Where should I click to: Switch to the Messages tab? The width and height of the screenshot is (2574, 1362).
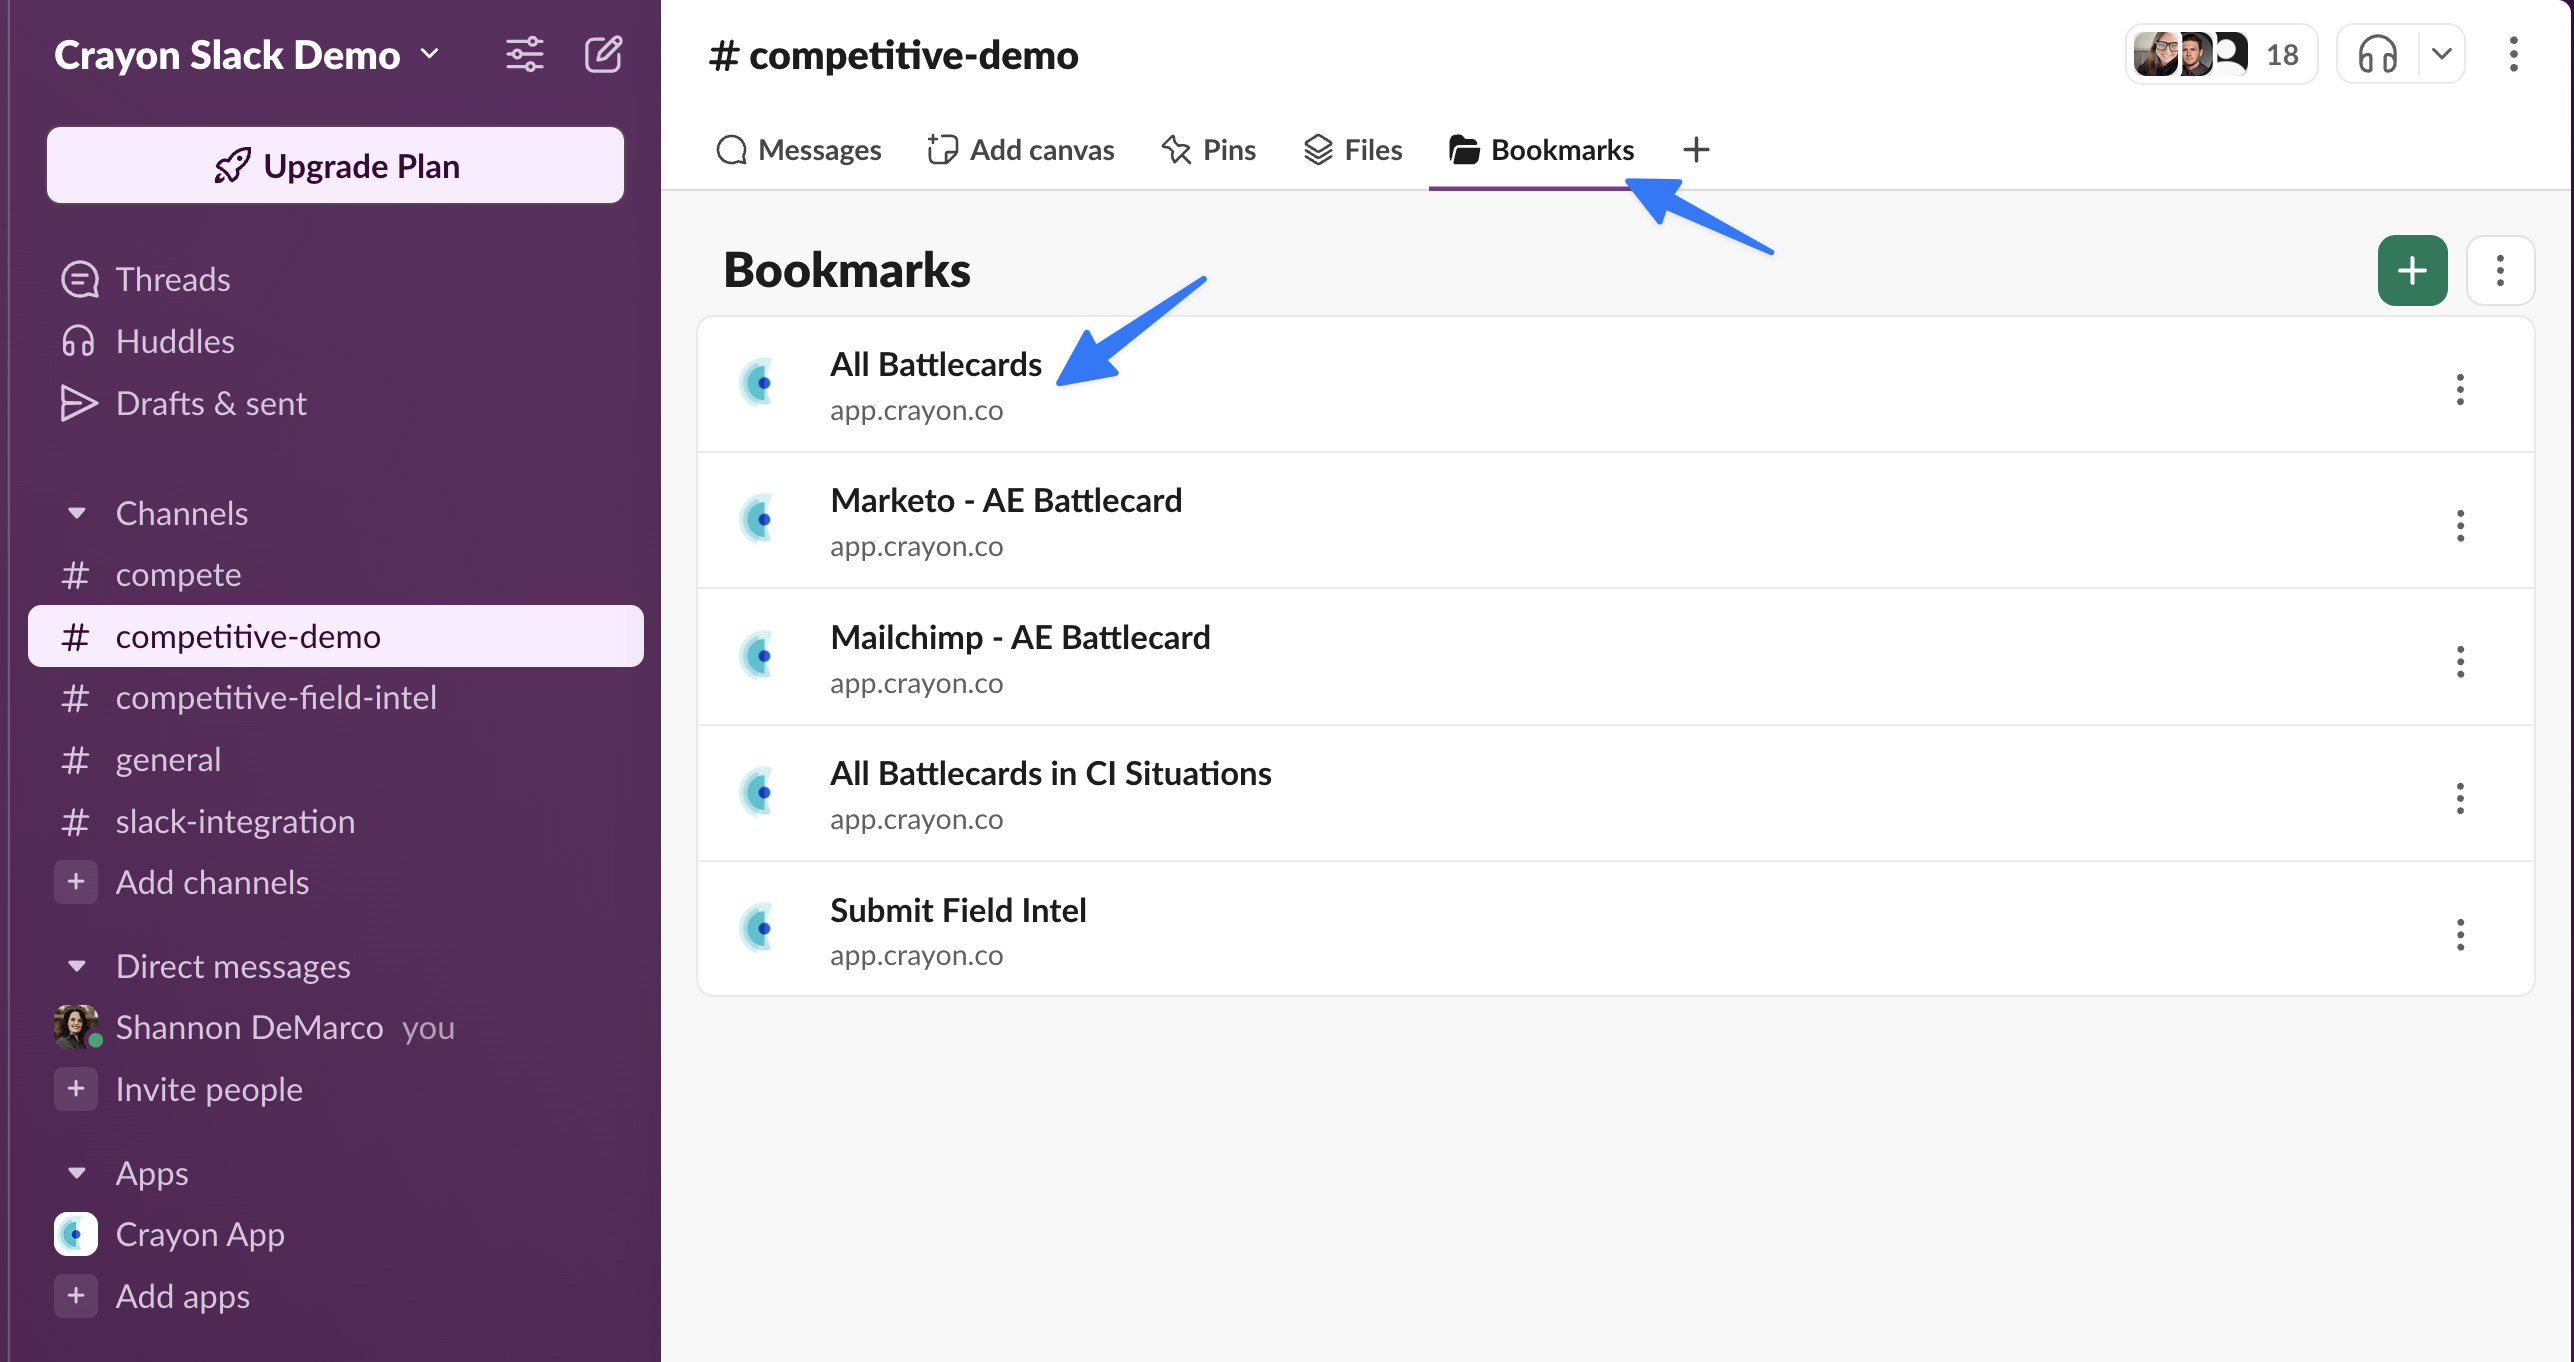799,150
